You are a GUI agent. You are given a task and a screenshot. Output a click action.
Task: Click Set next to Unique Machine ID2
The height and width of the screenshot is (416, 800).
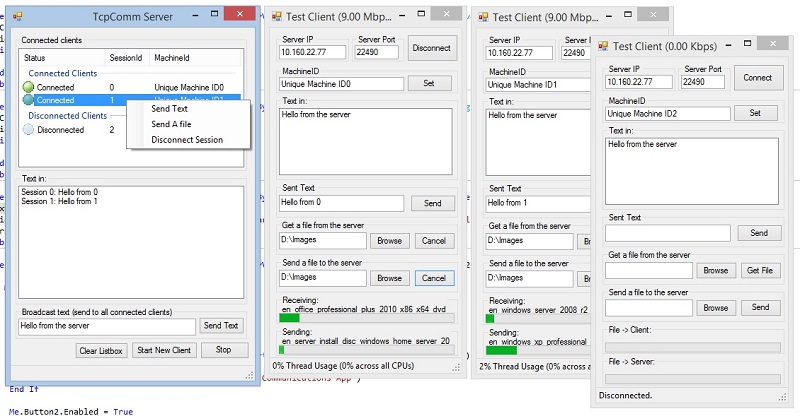(x=756, y=113)
